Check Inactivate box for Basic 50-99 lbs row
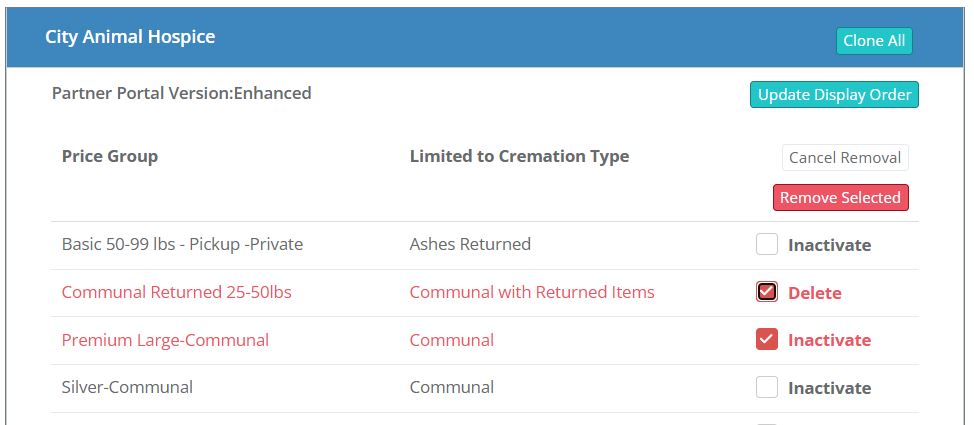This screenshot has height=425, width=974. coord(767,245)
